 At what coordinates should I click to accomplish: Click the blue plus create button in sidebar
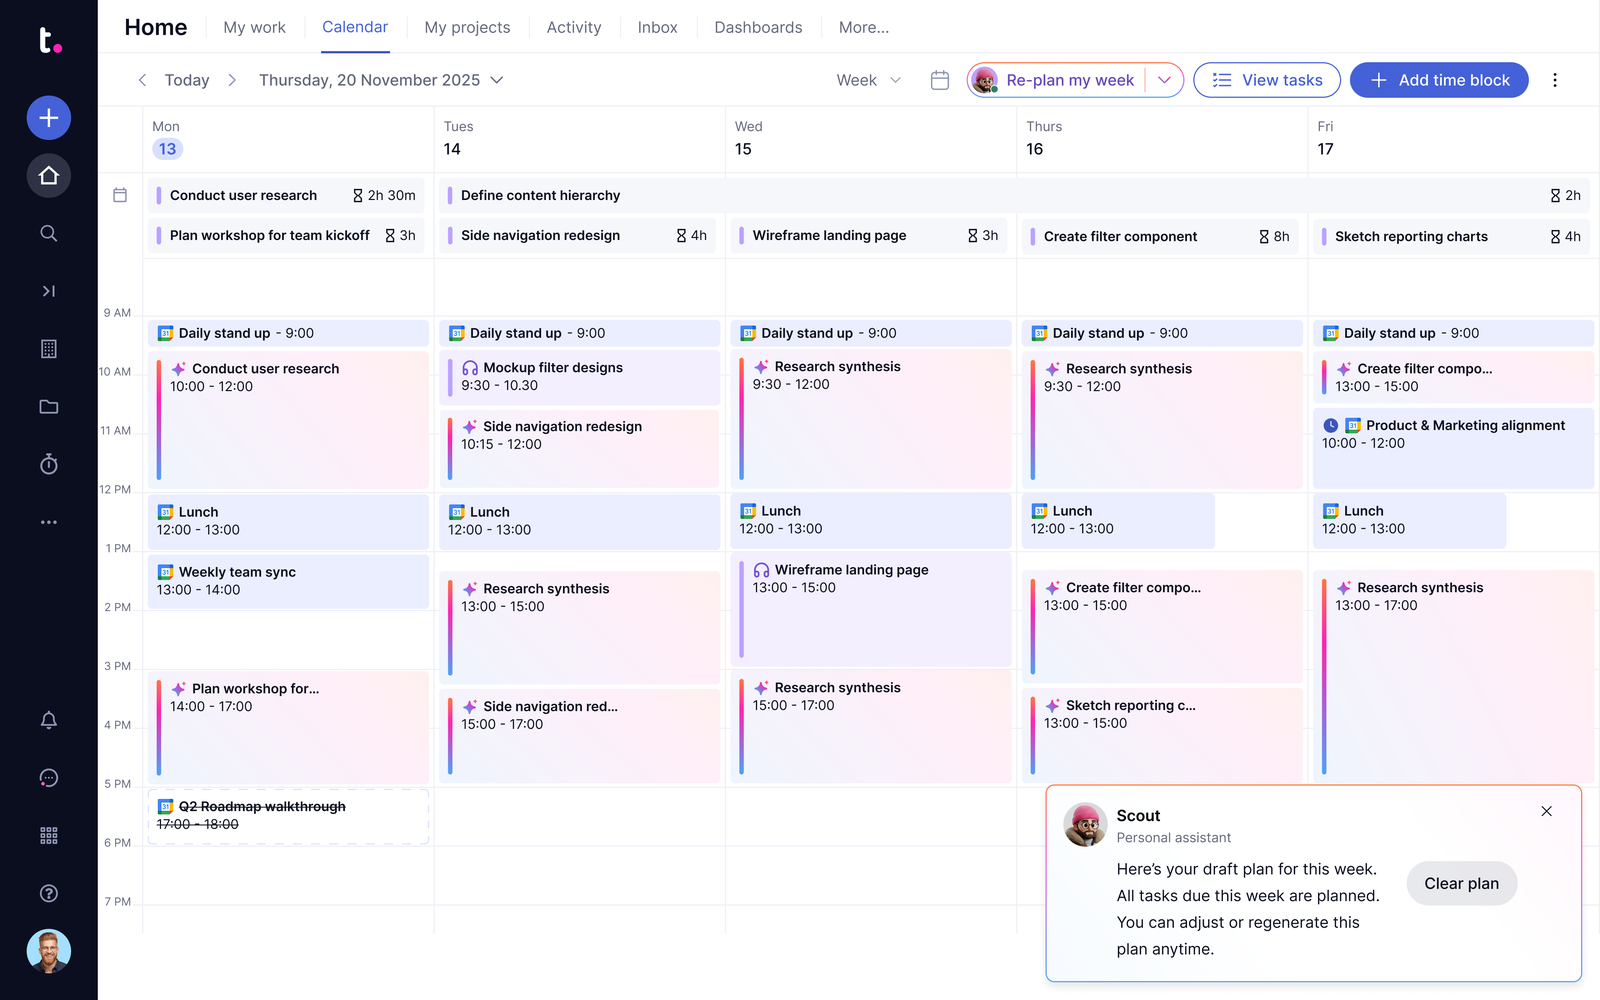tap(49, 118)
